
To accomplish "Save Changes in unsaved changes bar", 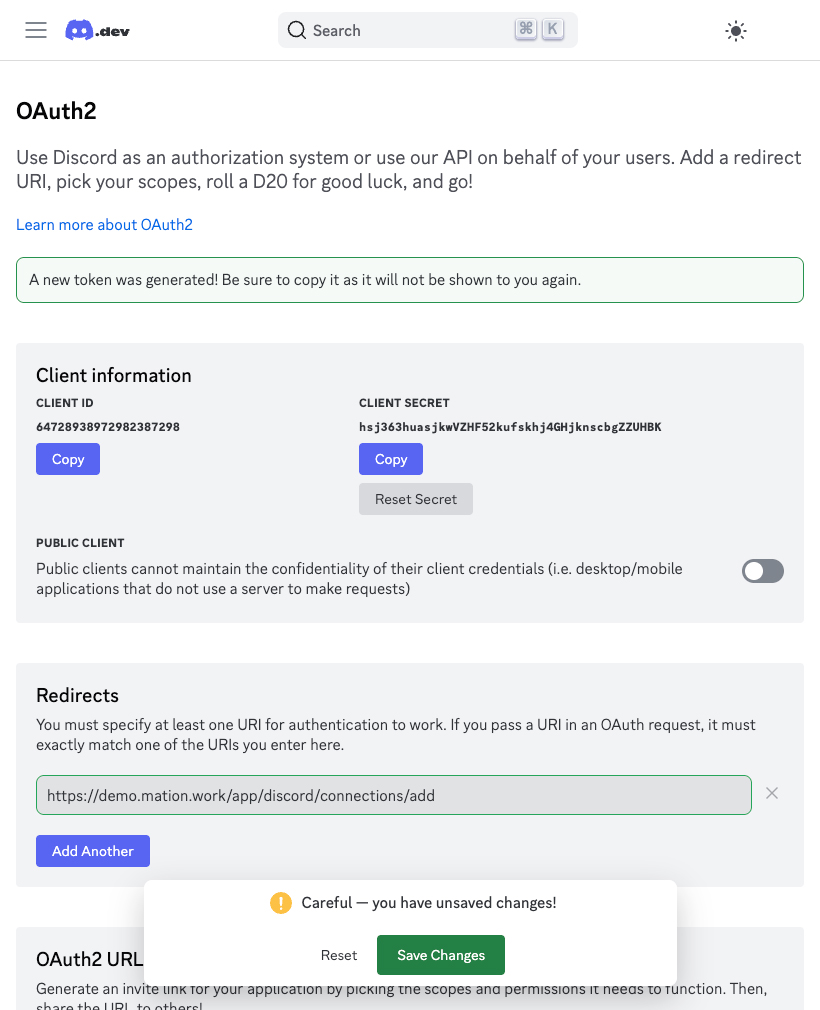I will click(x=441, y=955).
